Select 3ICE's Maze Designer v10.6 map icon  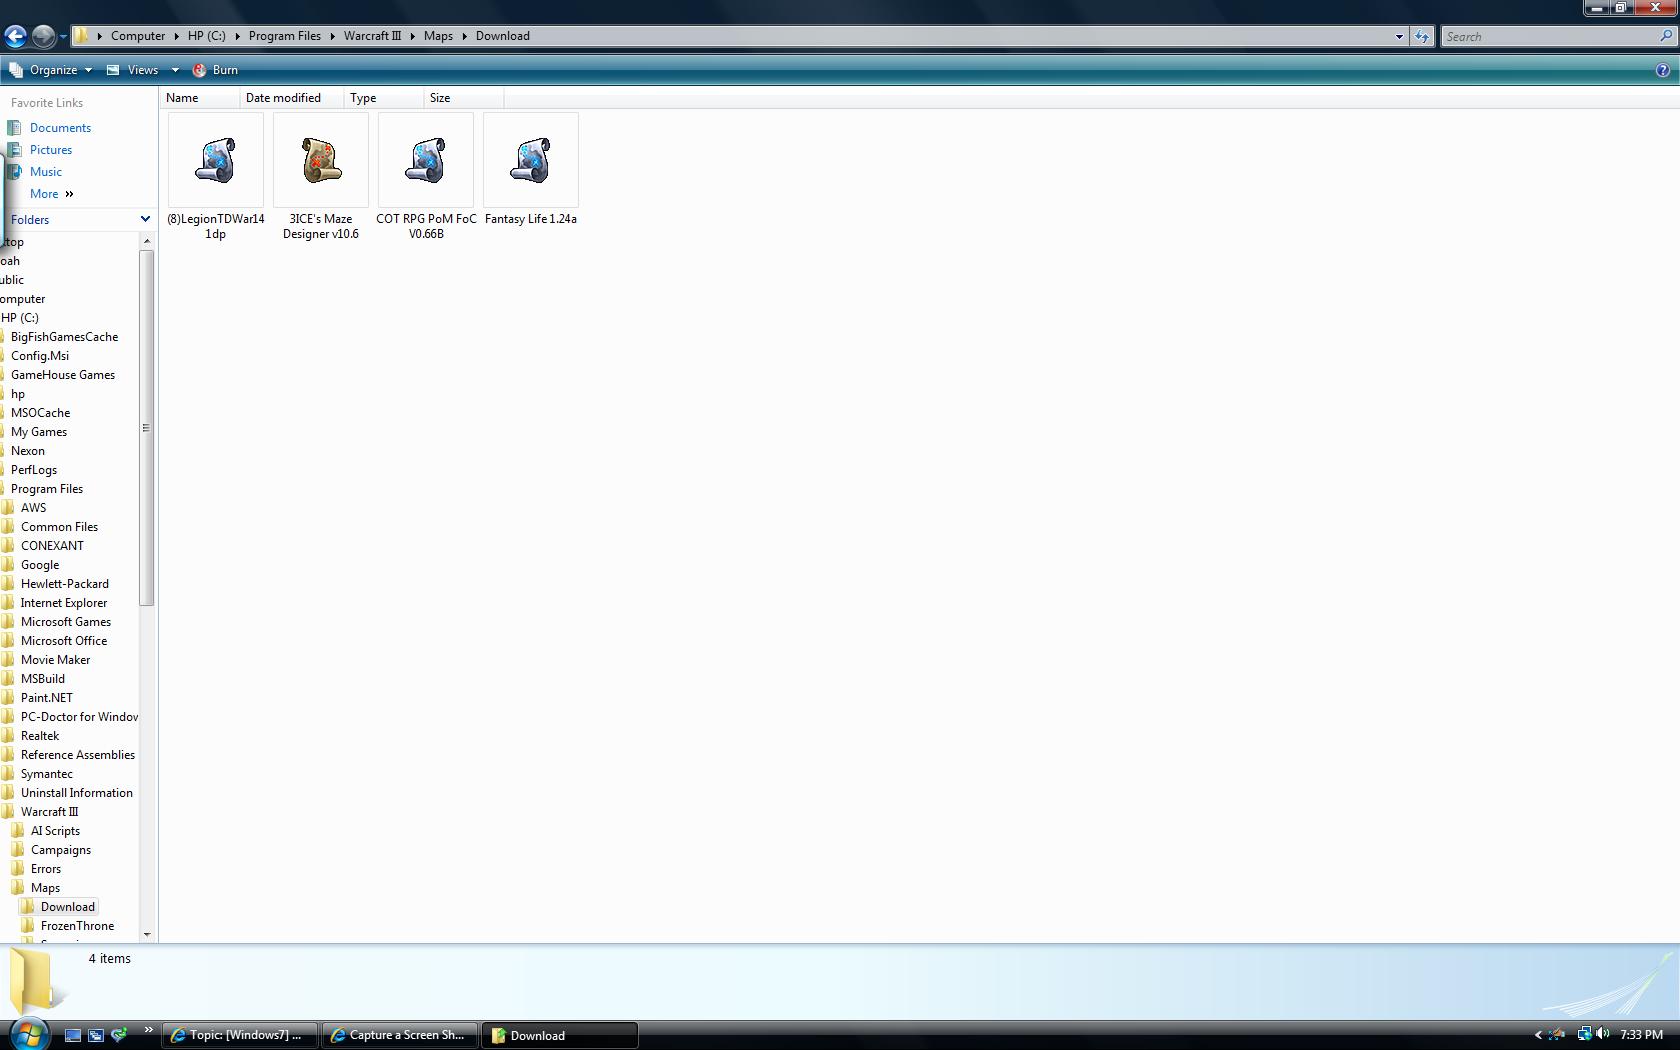tap(320, 162)
